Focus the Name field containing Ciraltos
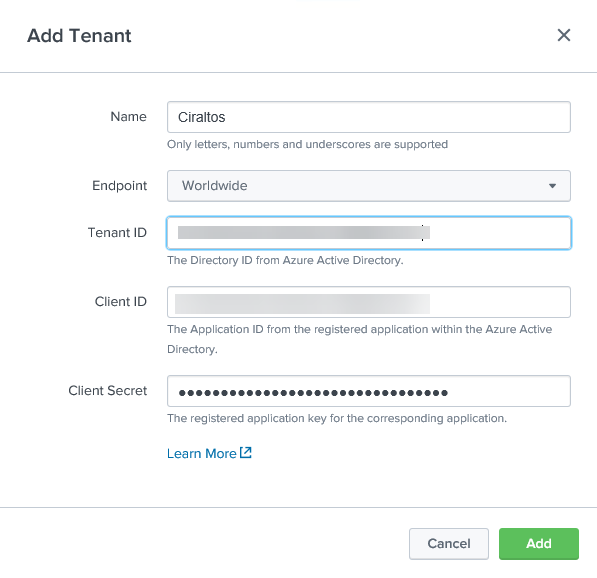This screenshot has width=597, height=578. [x=369, y=117]
